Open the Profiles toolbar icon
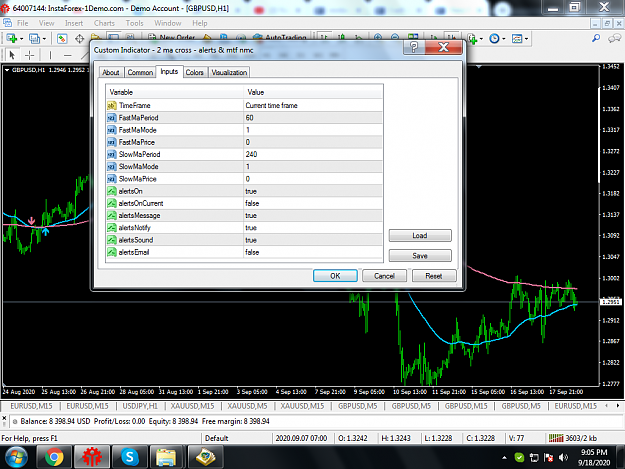This screenshot has width=625, height=469. (x=34, y=39)
